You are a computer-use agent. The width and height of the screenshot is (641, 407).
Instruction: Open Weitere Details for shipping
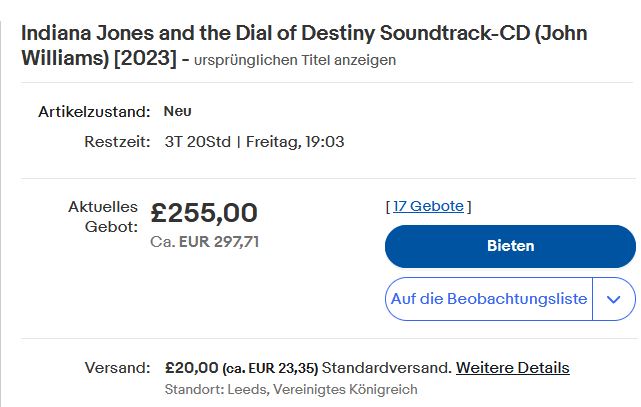(513, 368)
